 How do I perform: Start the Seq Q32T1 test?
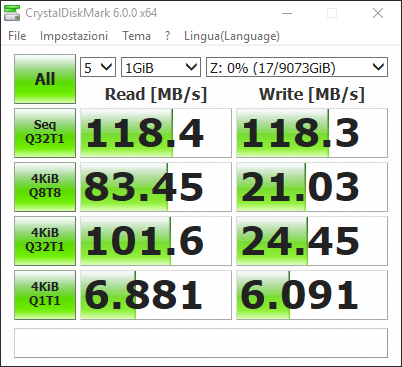point(45,133)
